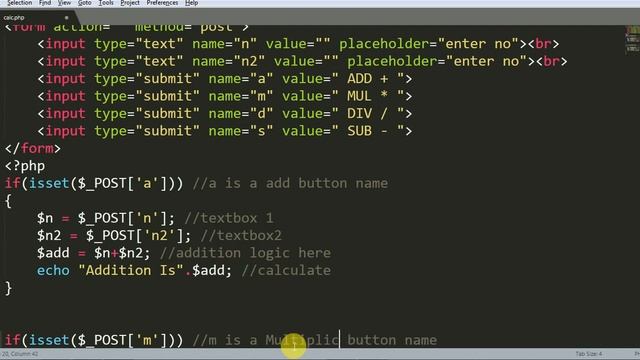Click the unsaved dot on calc.php tab

pyautogui.click(x=67, y=18)
